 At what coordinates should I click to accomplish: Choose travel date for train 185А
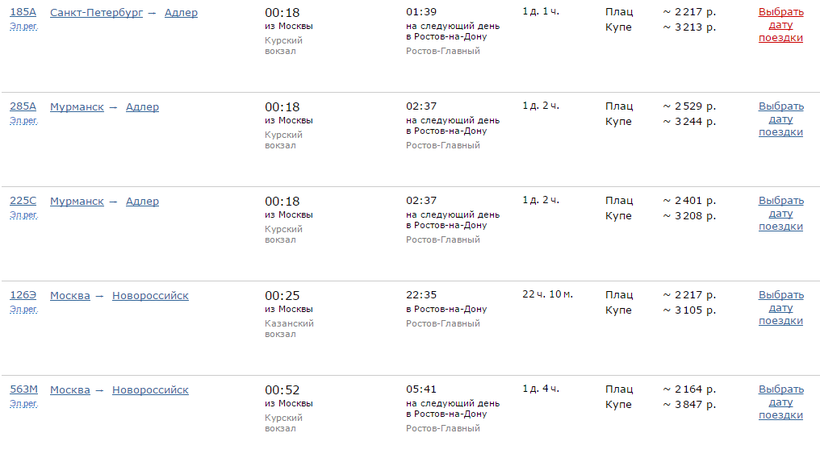(780, 25)
